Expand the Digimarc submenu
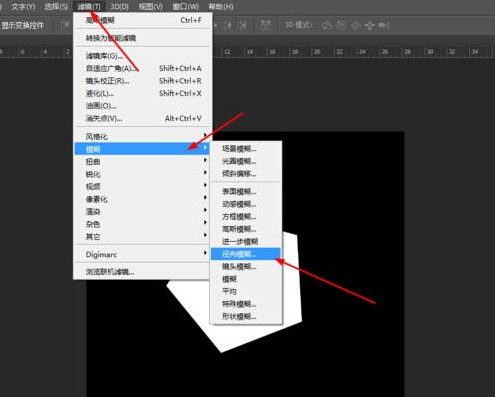The image size is (495, 397). pos(143,255)
